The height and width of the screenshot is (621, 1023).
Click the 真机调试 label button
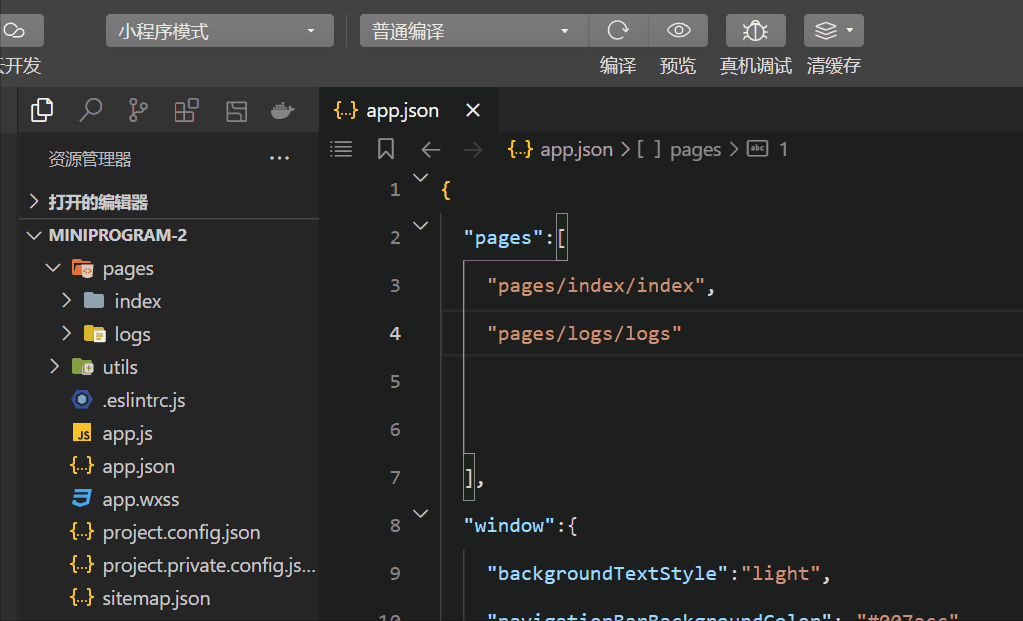756,65
